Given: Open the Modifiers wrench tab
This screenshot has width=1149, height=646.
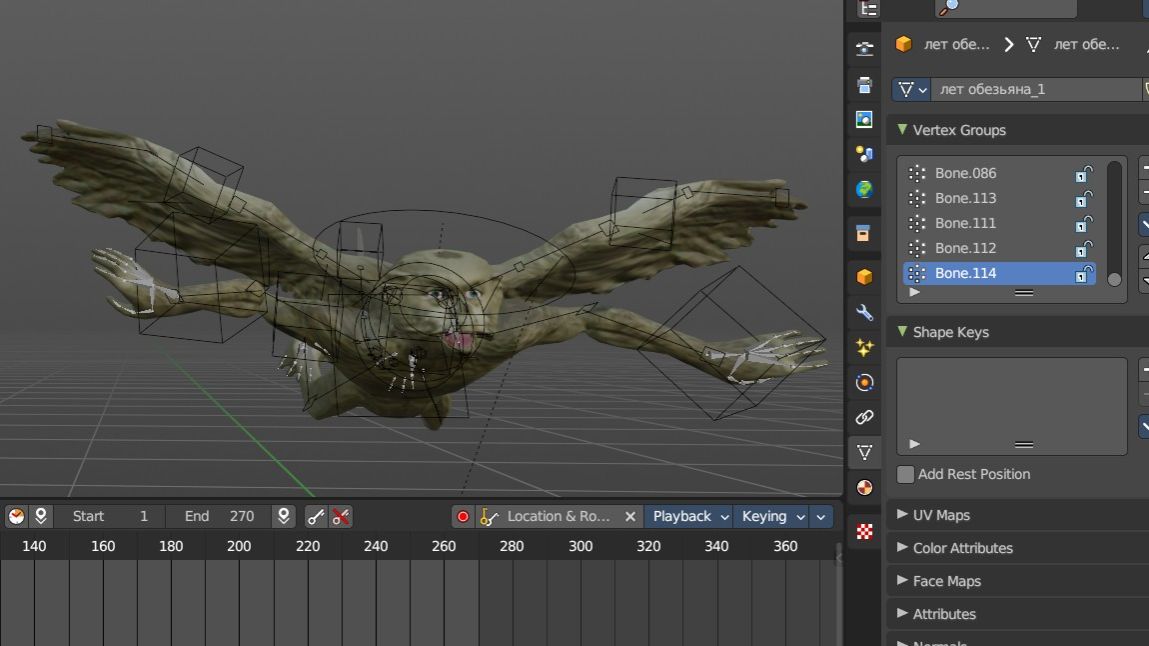Looking at the screenshot, I should point(865,312).
